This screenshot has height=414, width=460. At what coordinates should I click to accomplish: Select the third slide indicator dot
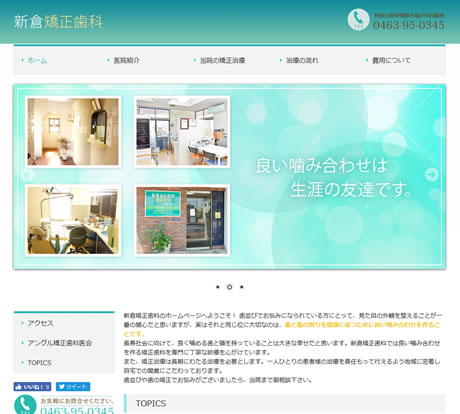coord(242,287)
